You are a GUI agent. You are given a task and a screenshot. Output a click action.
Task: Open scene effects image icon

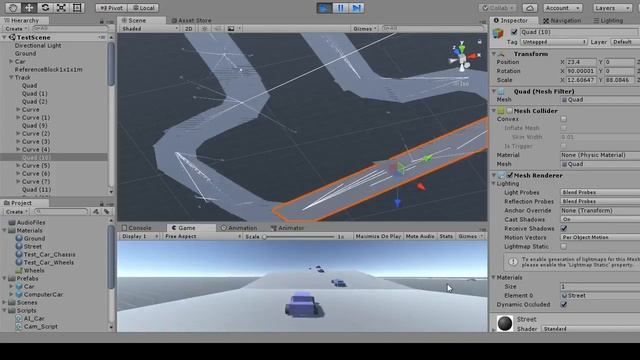231,29
